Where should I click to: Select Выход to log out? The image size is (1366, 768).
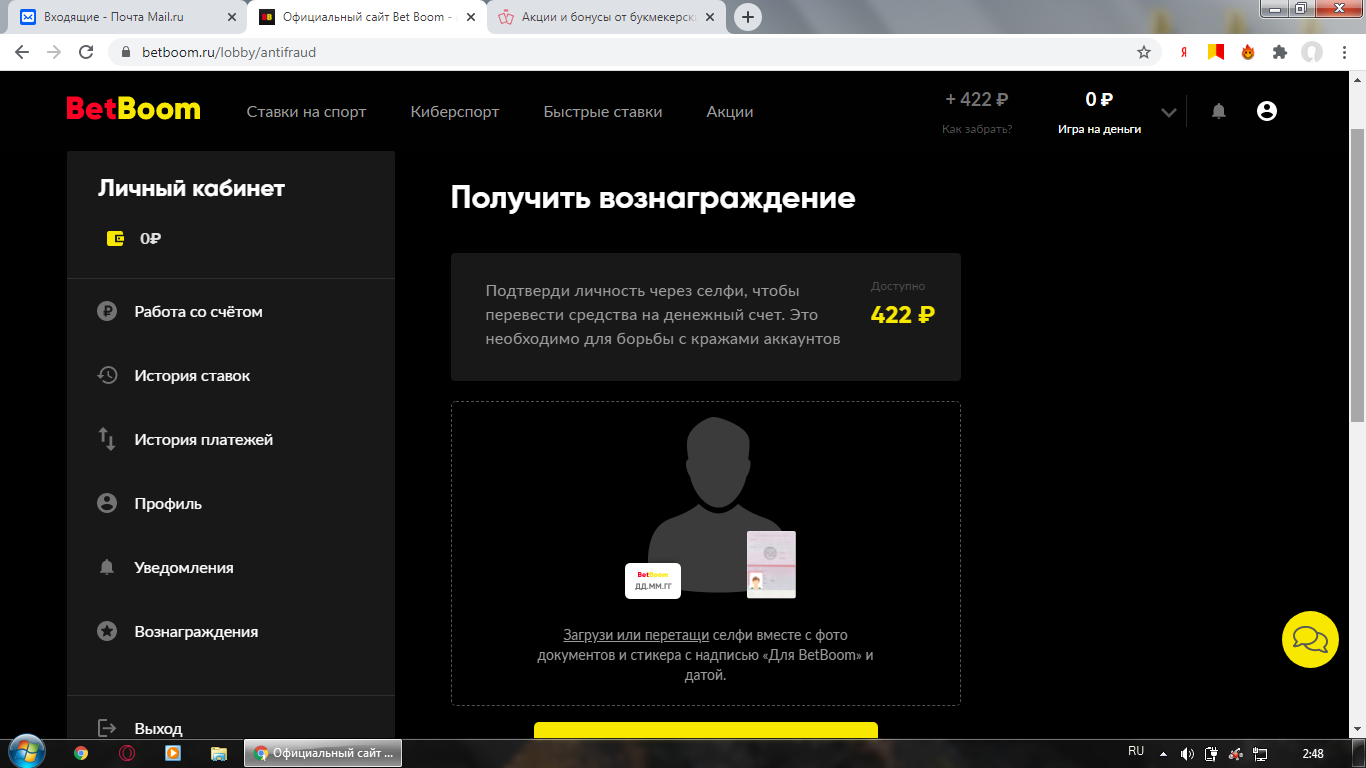coord(158,728)
